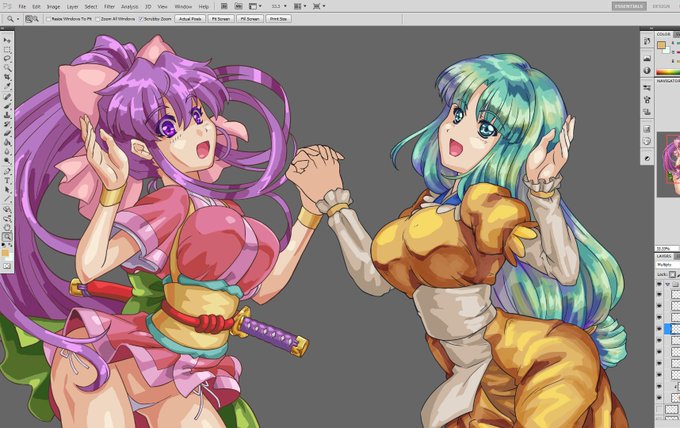Viewport: 680px width, 428px height.
Task: Select the Dodge tool
Action: (7, 161)
